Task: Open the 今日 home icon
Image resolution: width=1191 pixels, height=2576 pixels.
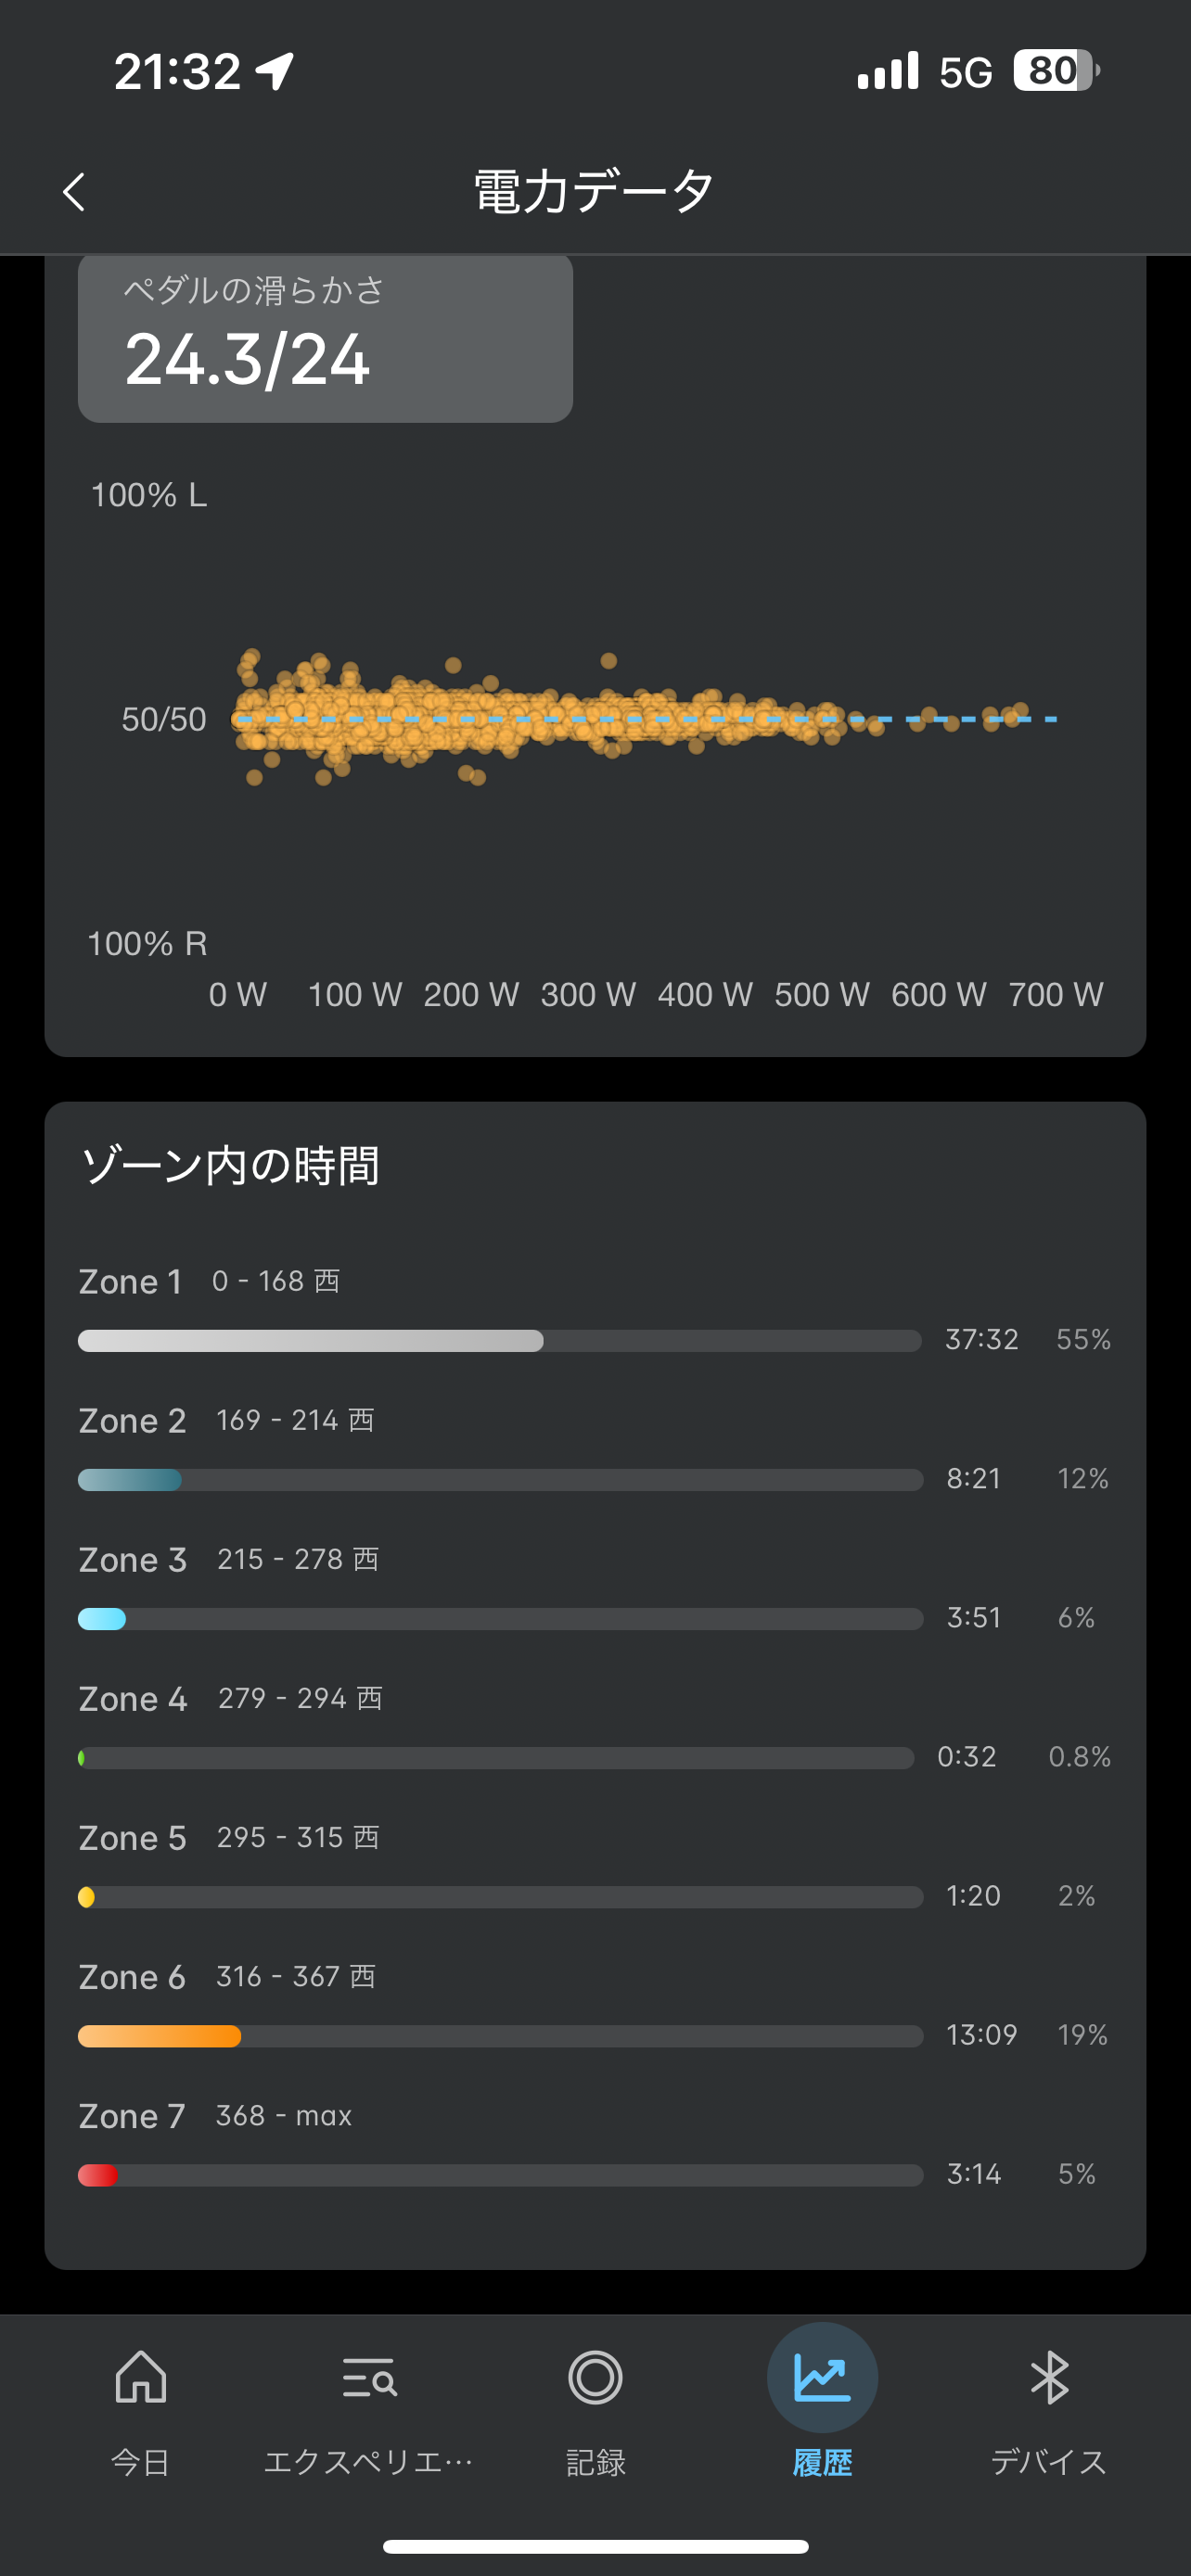Action: click(x=140, y=2376)
